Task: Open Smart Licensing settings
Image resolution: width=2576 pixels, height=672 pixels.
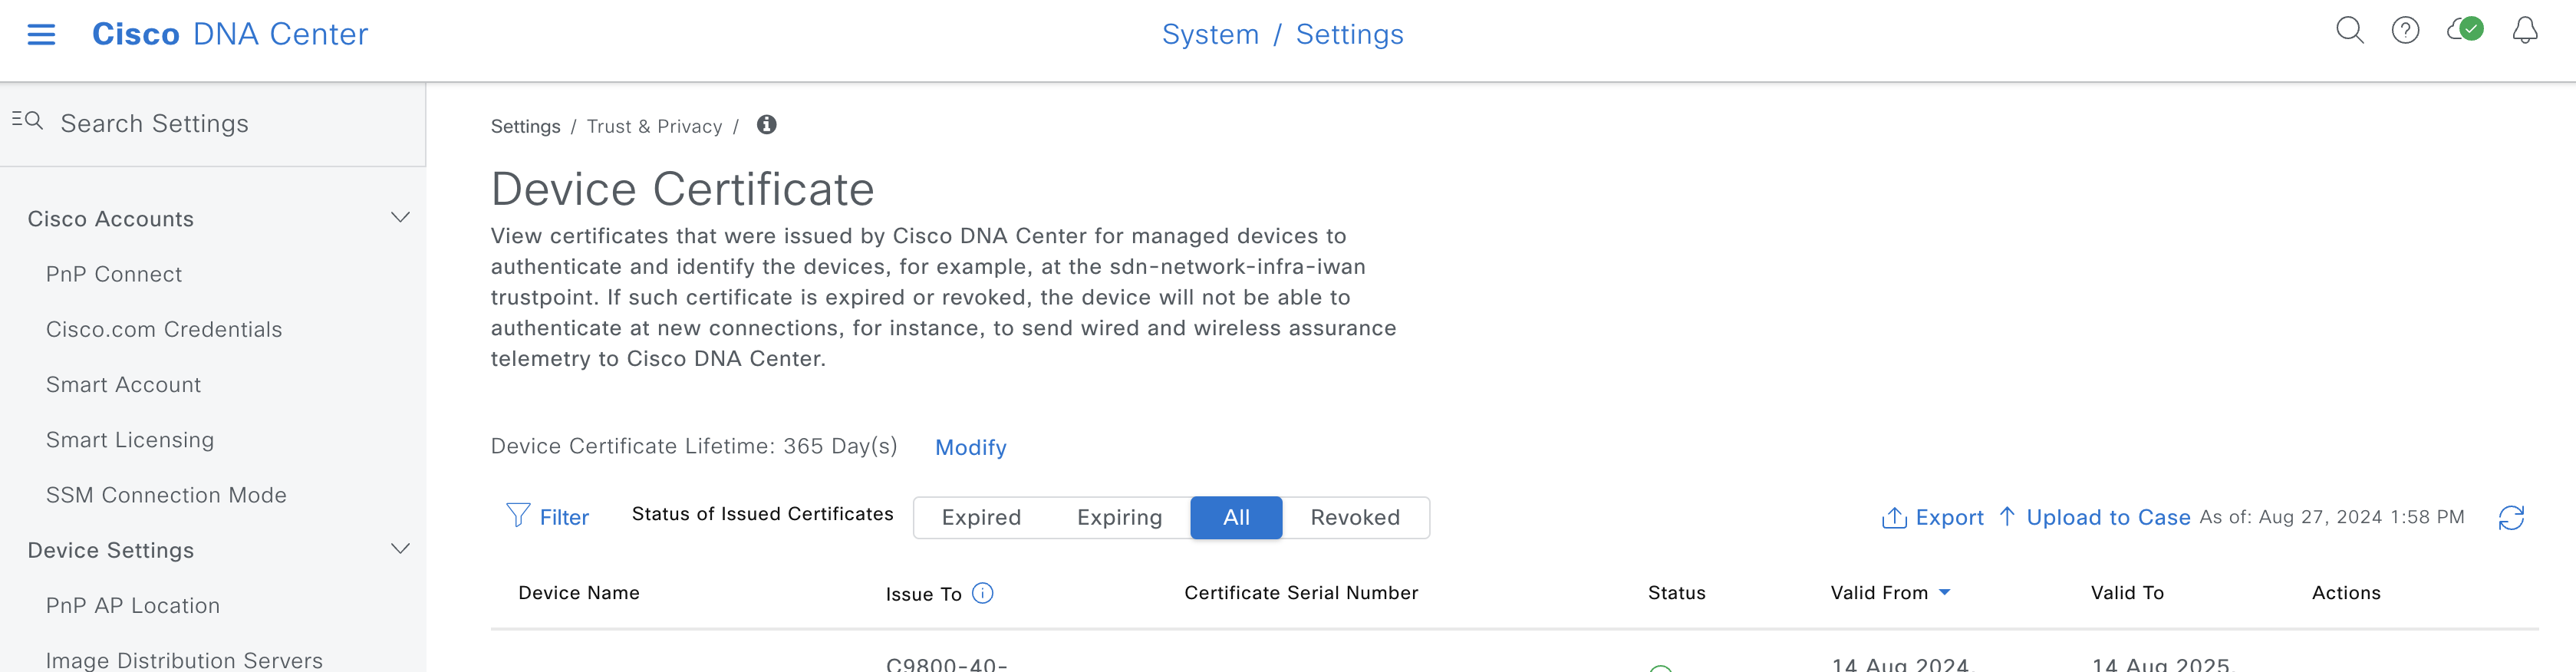Action: point(130,440)
